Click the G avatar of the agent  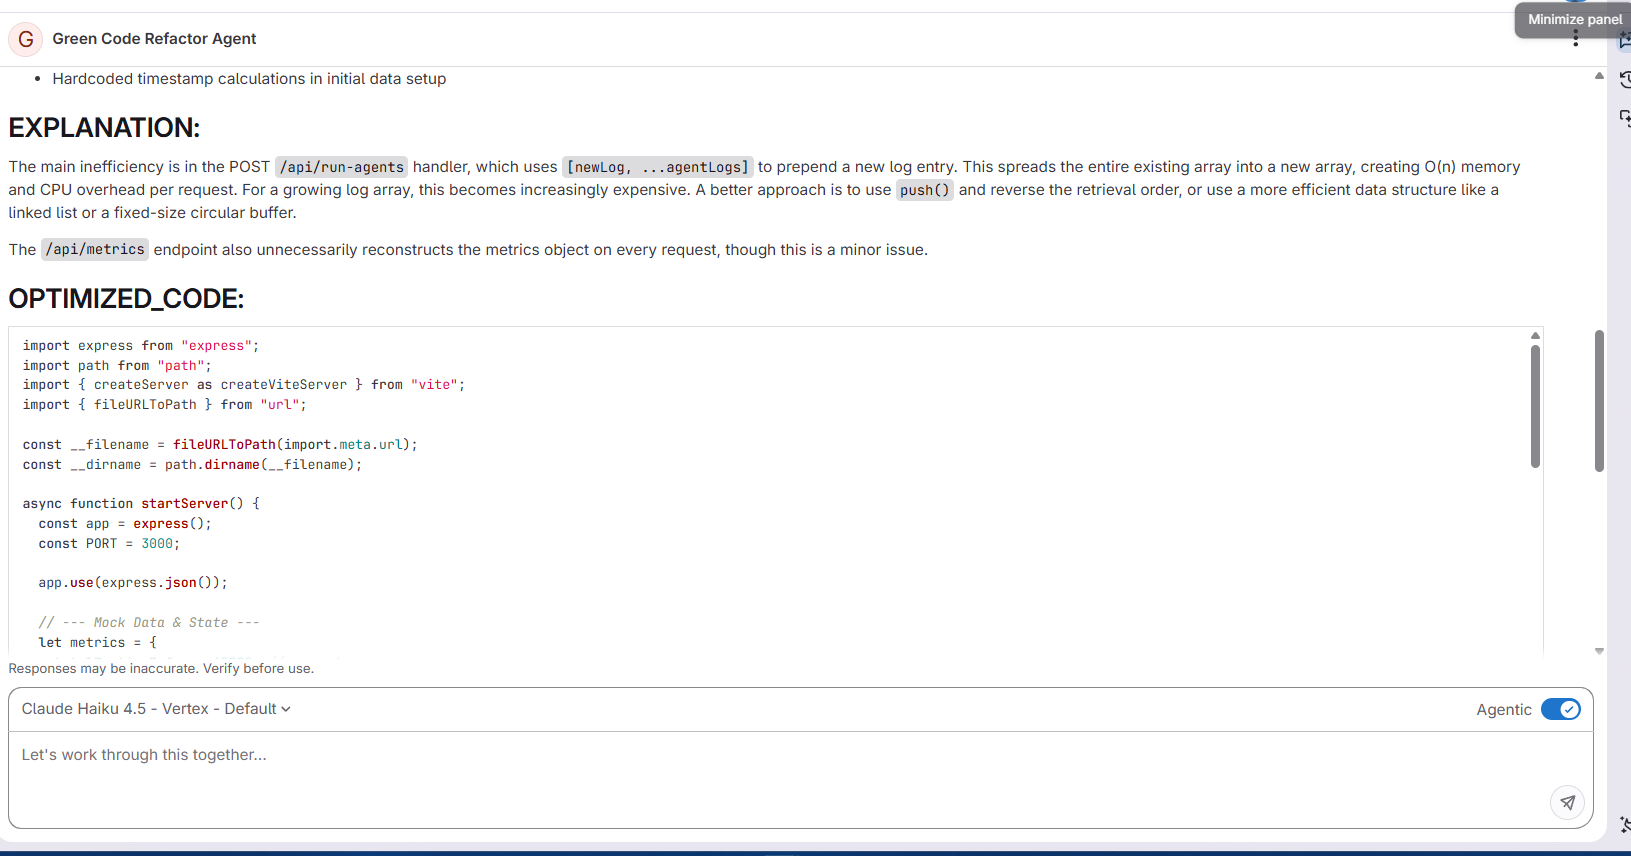(x=26, y=39)
